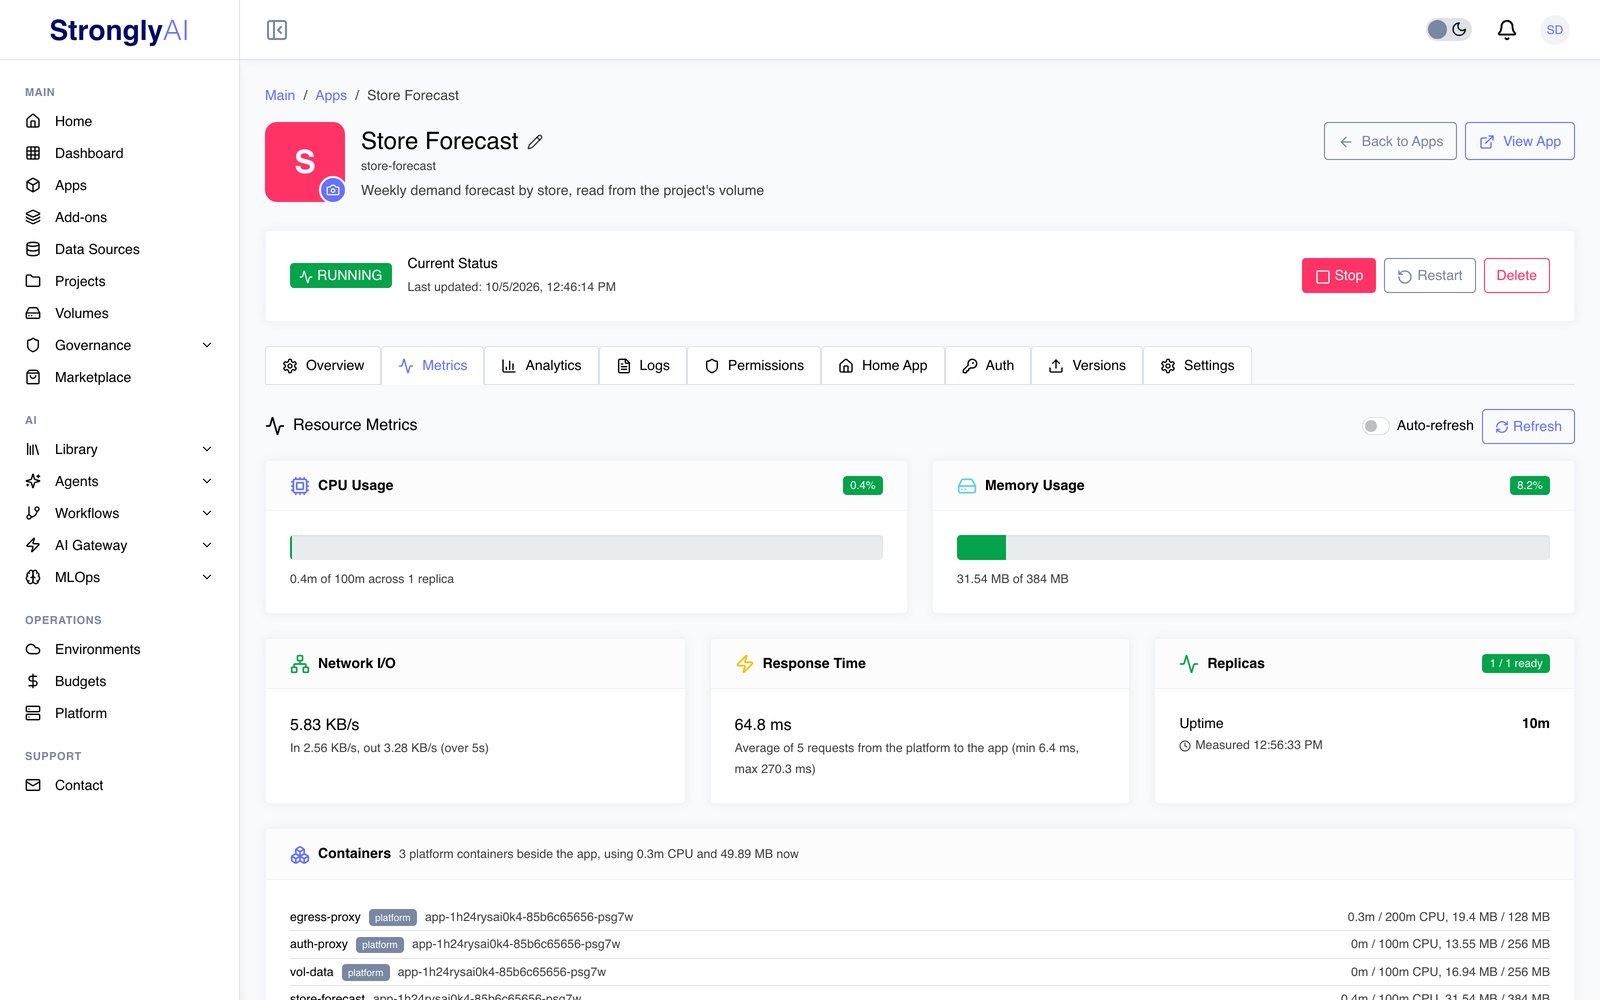Switch to the Analytics tab
The height and width of the screenshot is (1000, 1600).
click(541, 366)
